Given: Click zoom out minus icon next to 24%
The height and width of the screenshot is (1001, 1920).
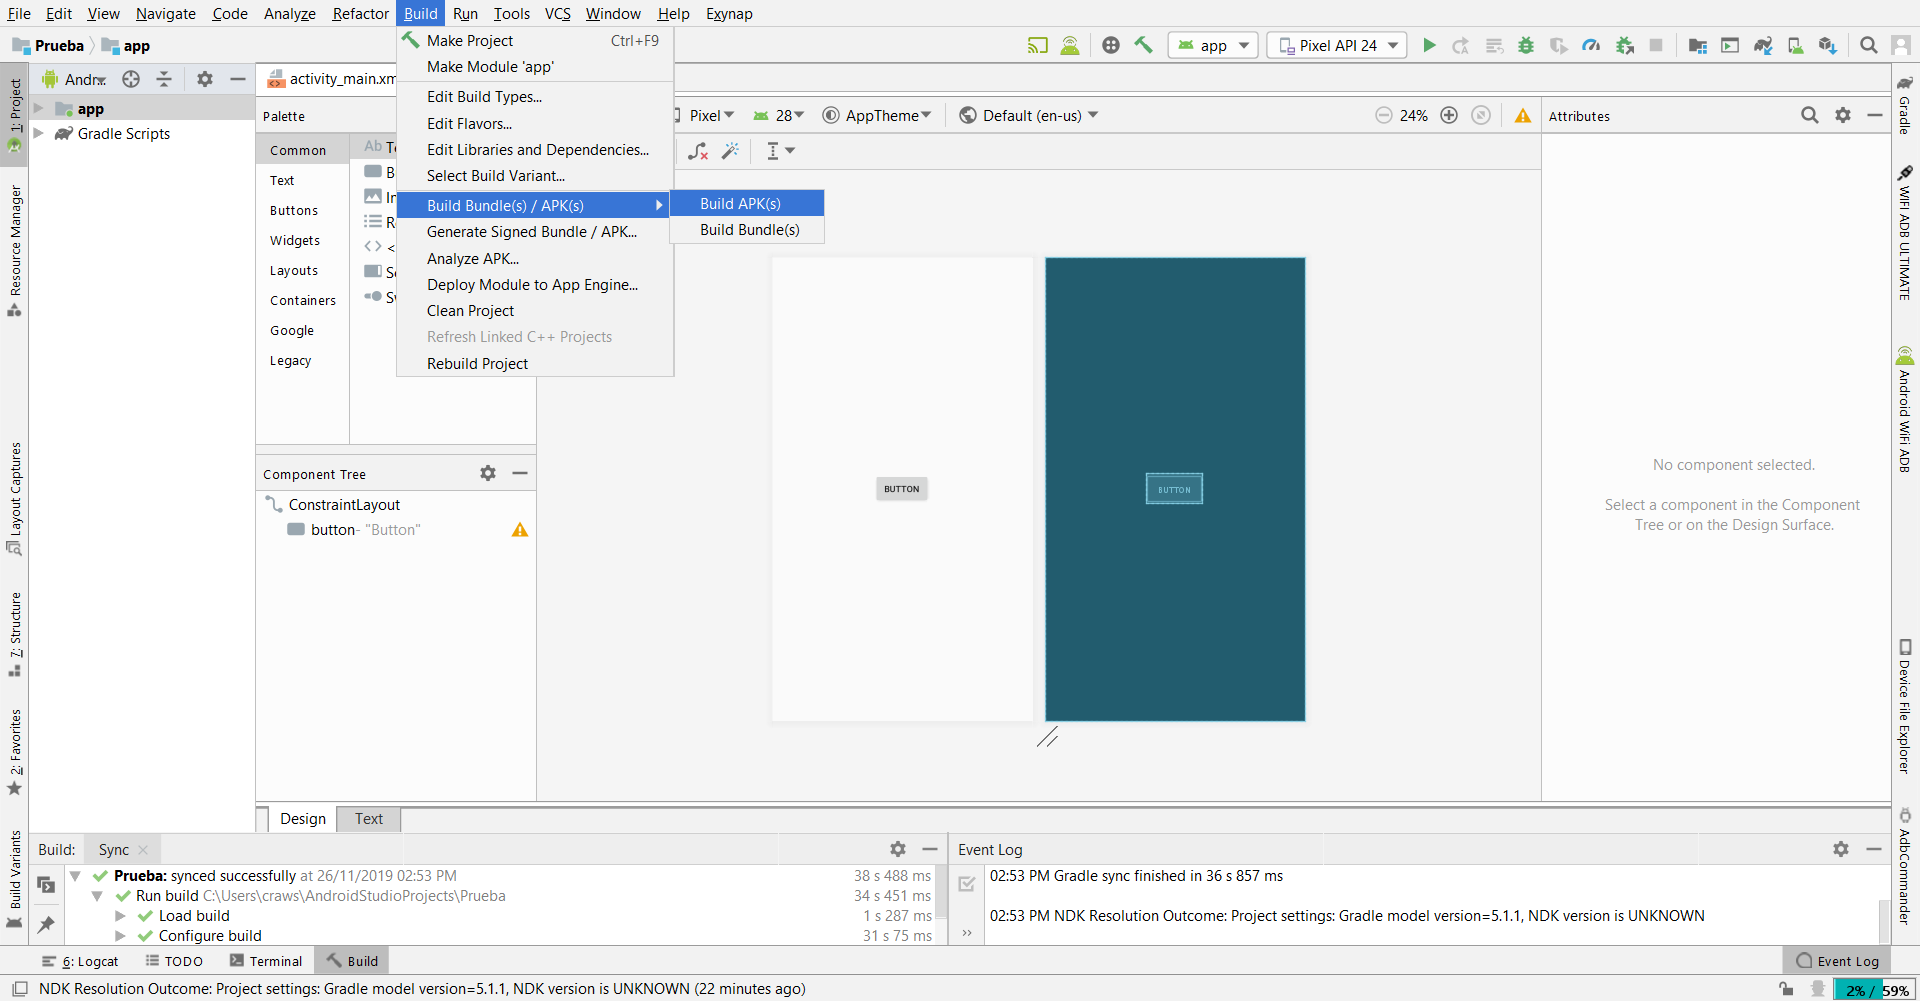Looking at the screenshot, I should click(x=1384, y=115).
